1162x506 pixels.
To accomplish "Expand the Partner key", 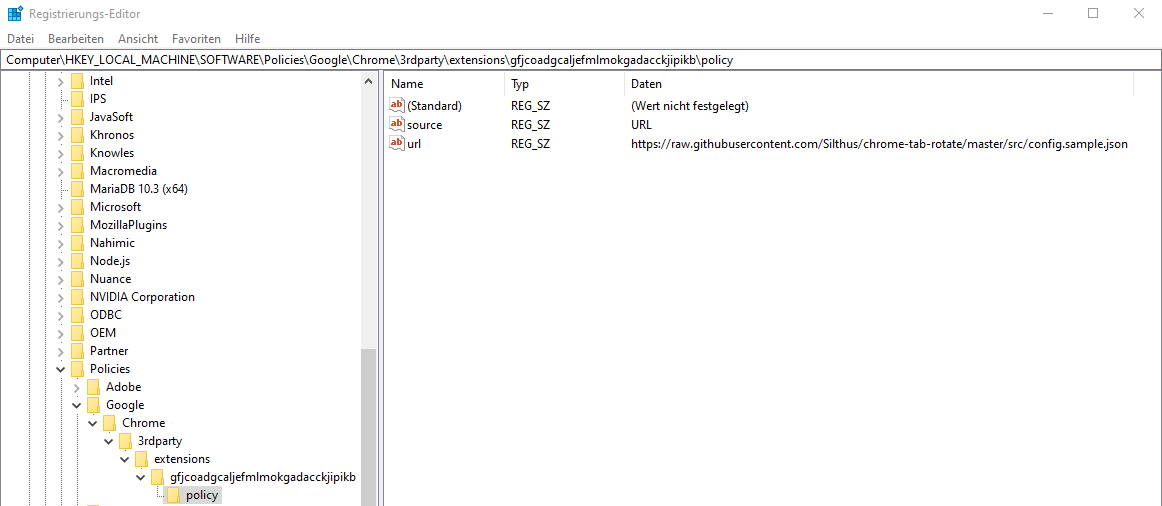I will click(61, 350).
